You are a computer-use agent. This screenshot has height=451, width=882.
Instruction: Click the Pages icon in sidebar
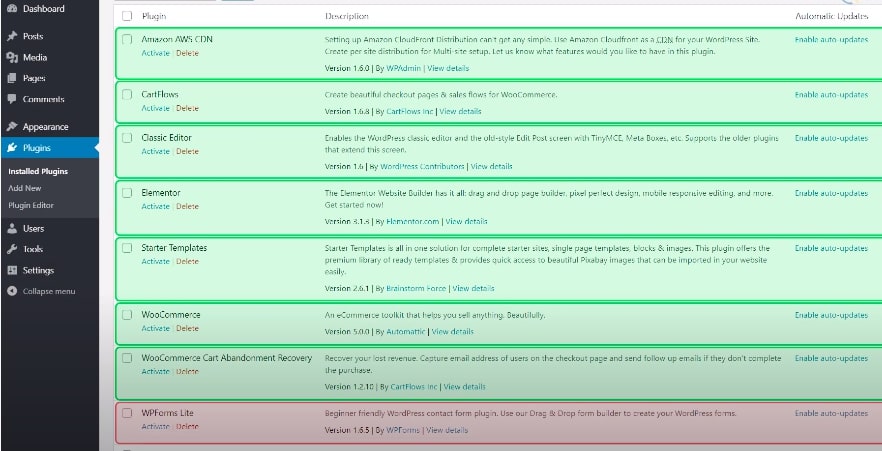pos(12,78)
